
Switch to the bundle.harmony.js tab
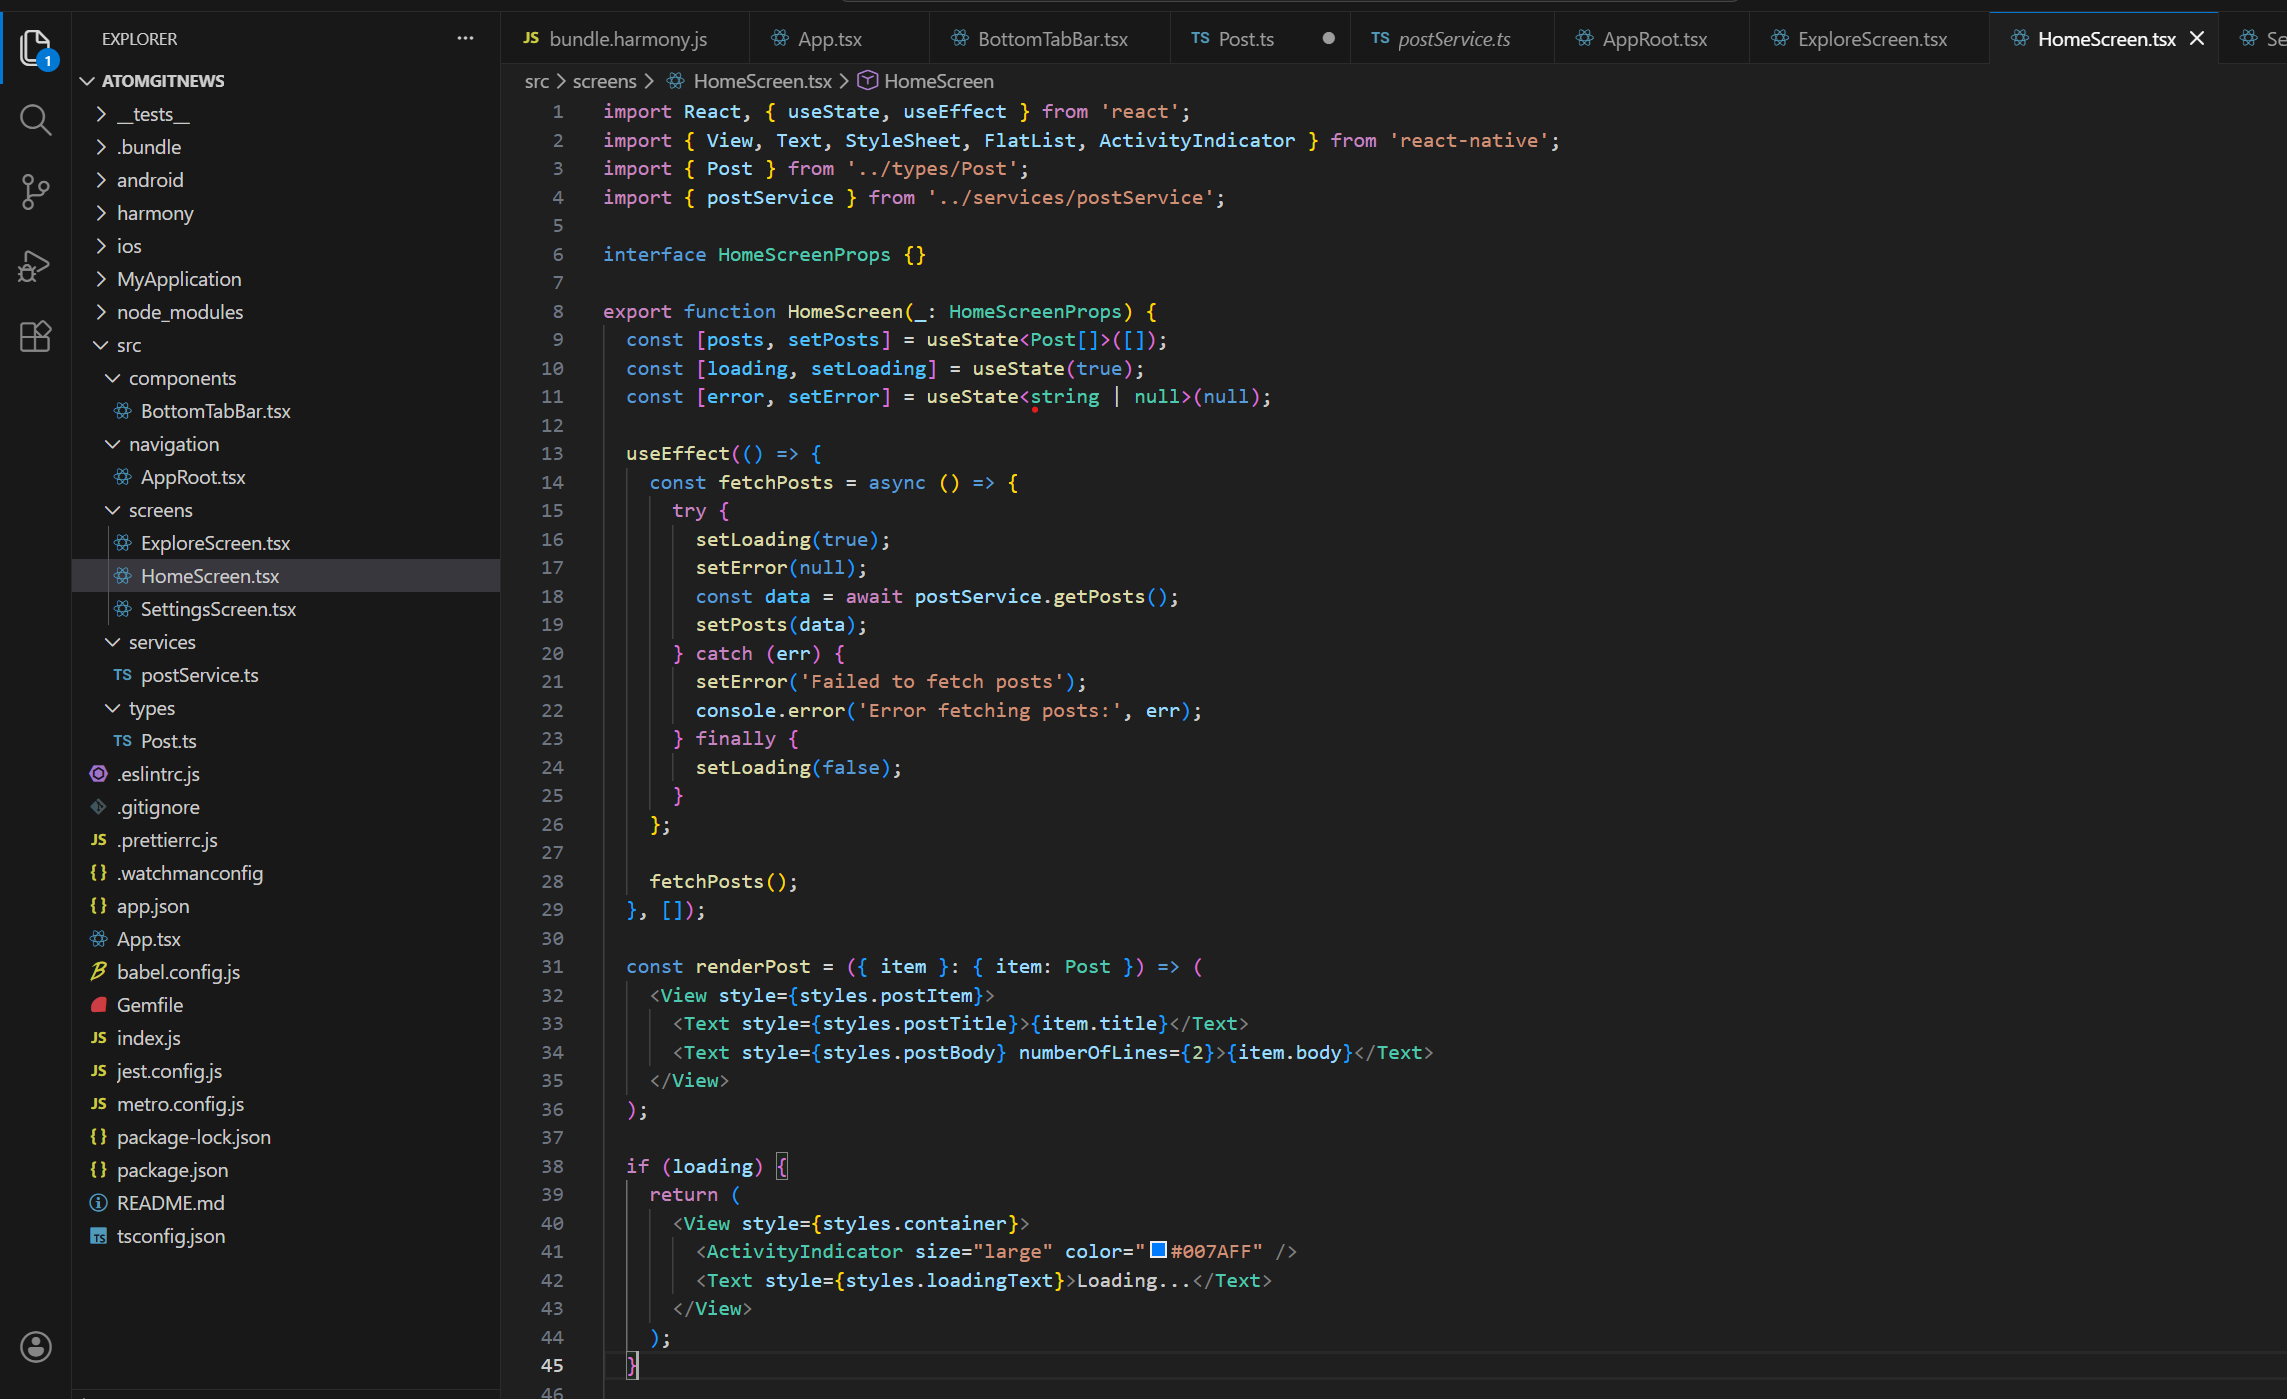tap(627, 39)
